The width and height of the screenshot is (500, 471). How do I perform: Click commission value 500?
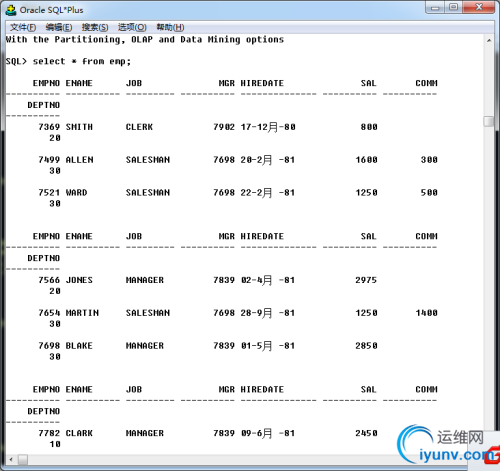coord(429,193)
